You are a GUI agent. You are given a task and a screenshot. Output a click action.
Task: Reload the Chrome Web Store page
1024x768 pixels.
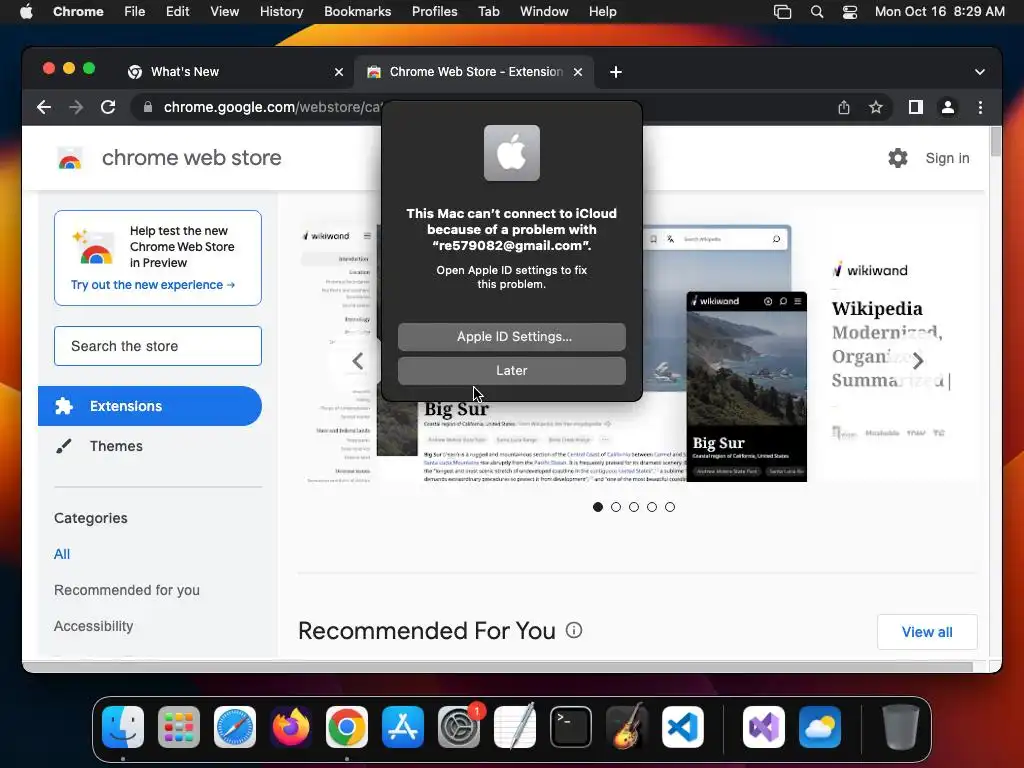[108, 107]
